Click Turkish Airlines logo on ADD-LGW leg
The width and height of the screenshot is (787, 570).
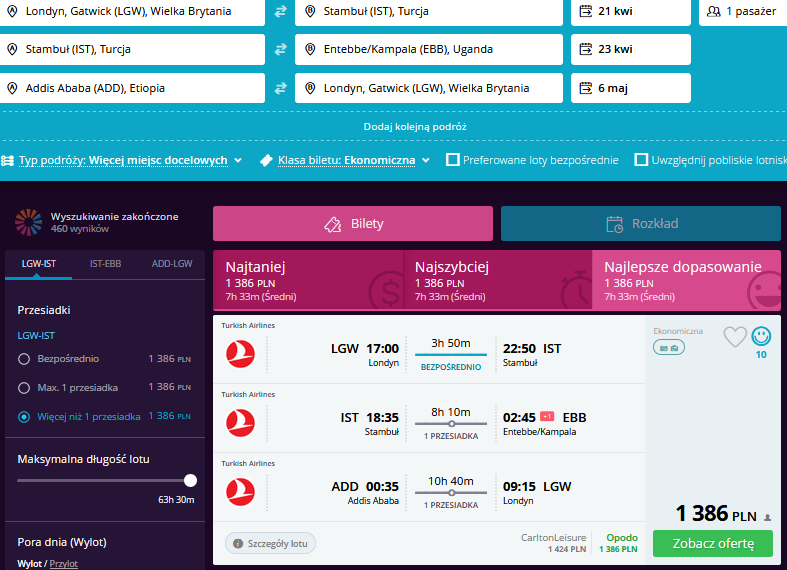pos(240,492)
